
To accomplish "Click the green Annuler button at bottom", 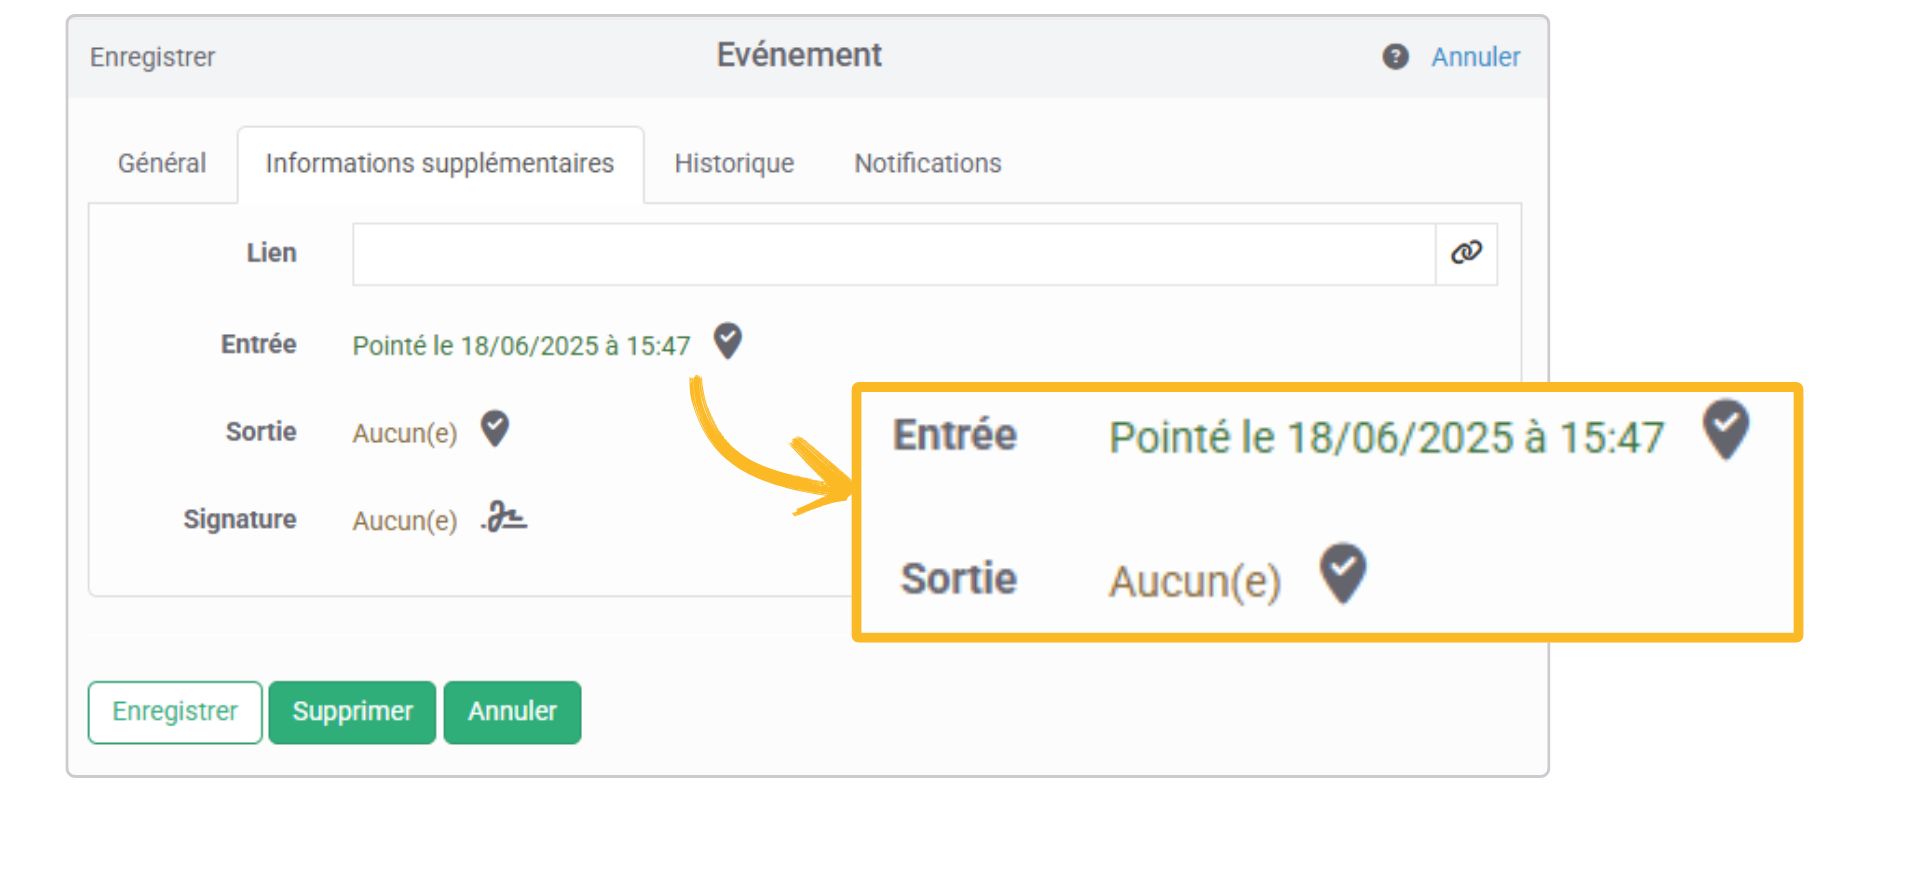I will coord(512,712).
